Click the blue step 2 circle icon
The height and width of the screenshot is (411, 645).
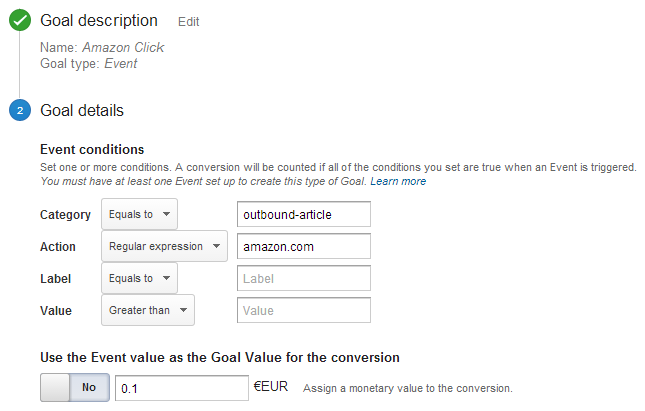[20, 110]
